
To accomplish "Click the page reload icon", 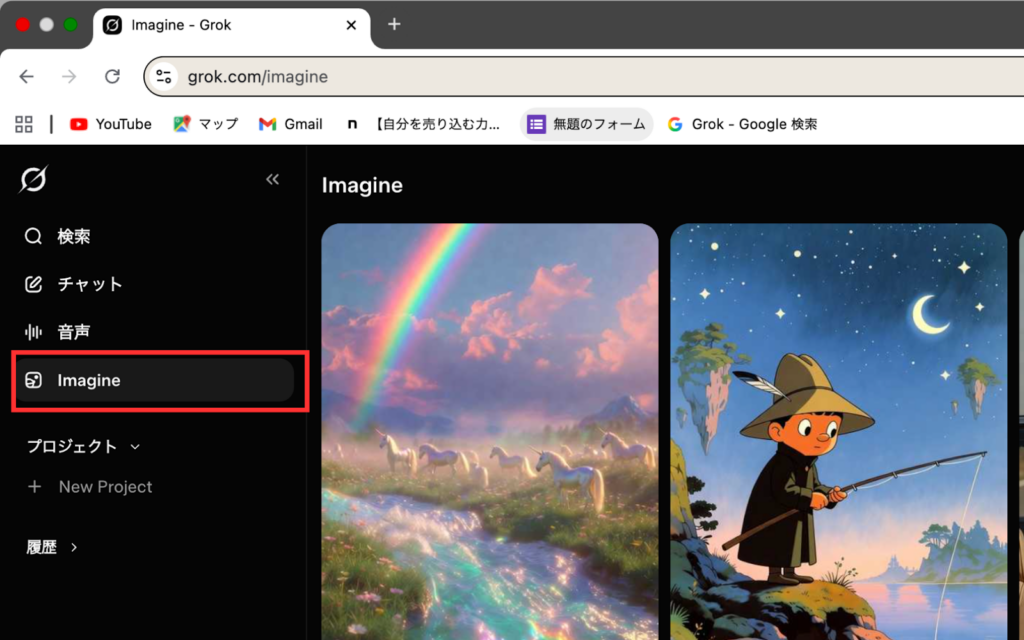I will [x=112, y=76].
